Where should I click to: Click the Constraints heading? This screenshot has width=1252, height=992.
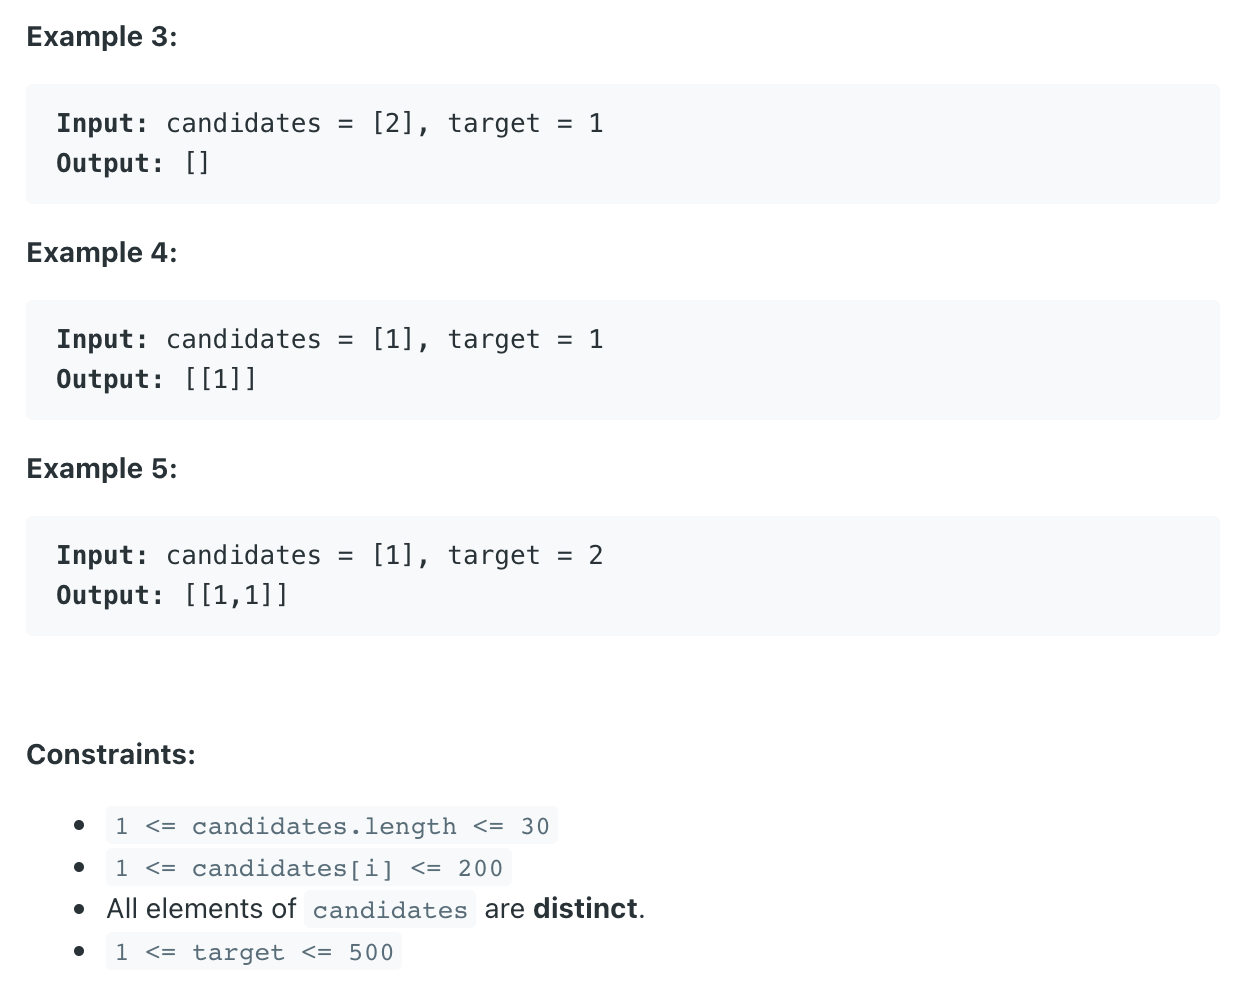click(111, 754)
